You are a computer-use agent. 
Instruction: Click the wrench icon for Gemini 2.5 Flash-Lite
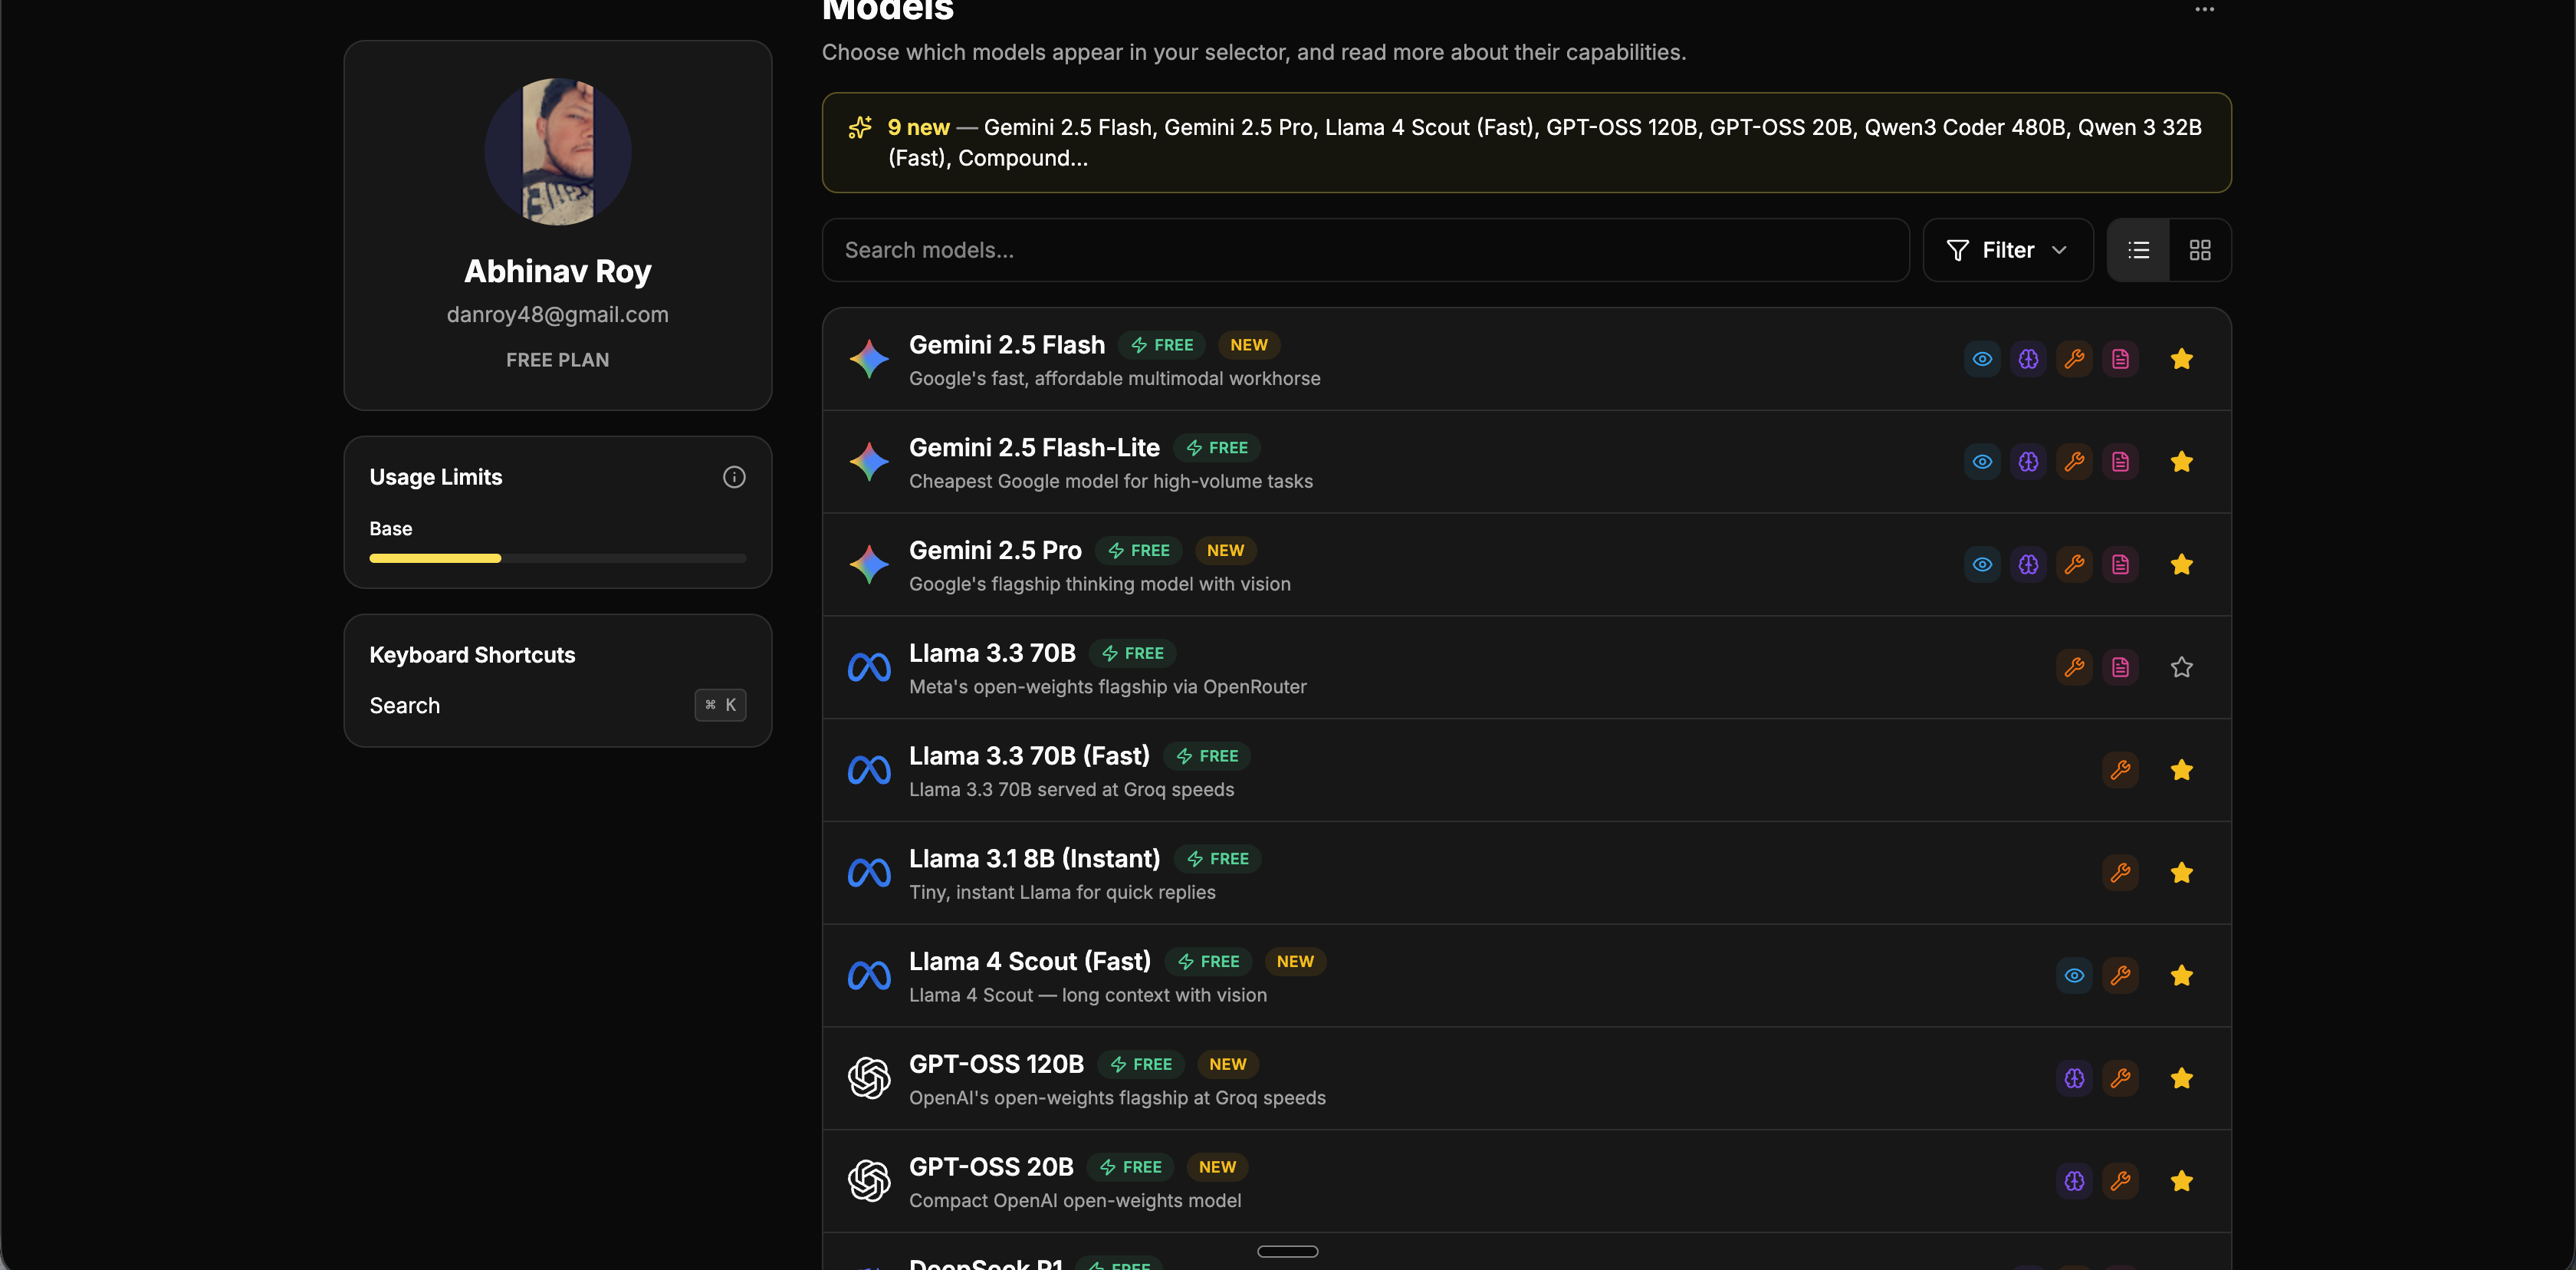click(x=2074, y=462)
